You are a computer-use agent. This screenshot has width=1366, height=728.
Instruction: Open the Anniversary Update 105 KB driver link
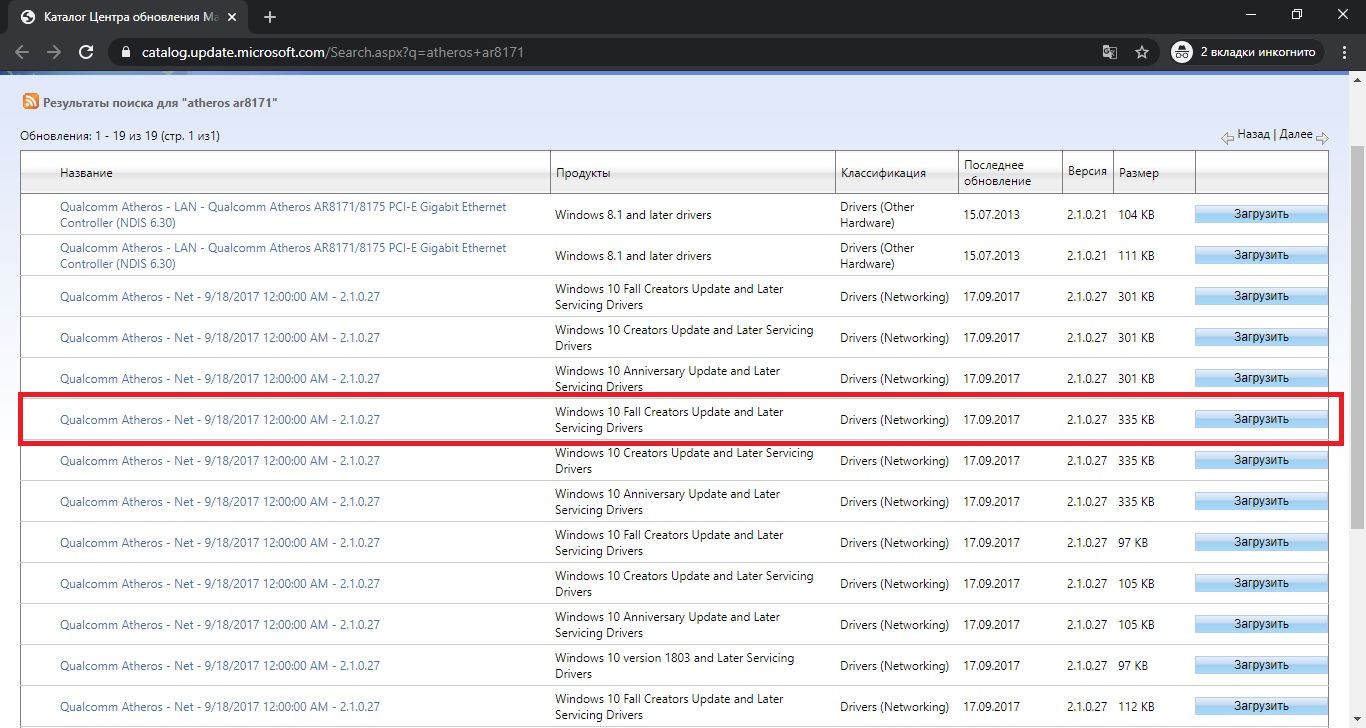pyautogui.click(x=220, y=625)
